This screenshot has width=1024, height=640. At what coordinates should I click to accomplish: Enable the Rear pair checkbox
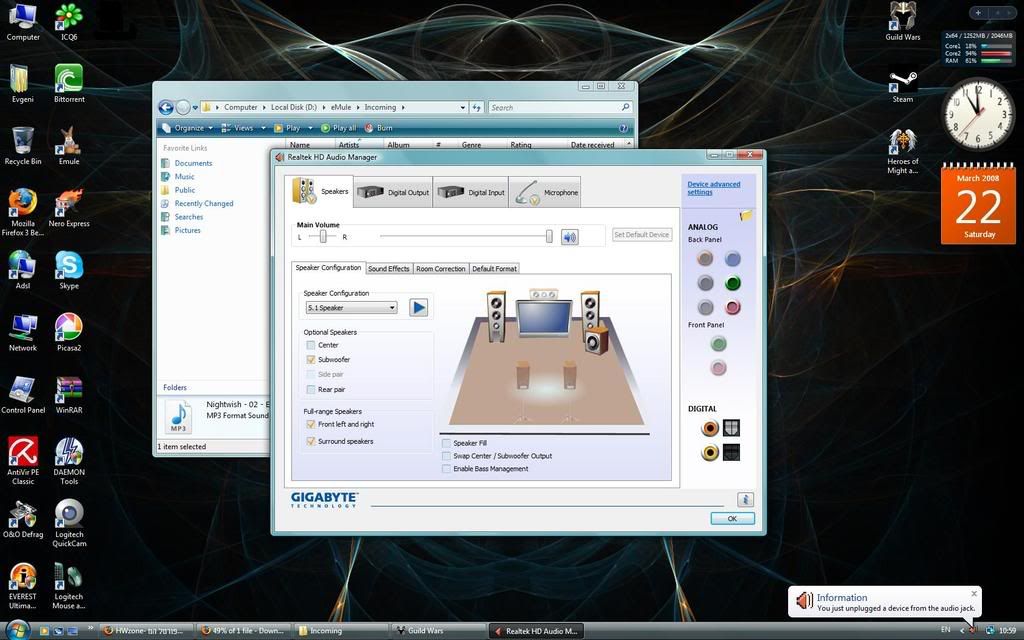[311, 389]
